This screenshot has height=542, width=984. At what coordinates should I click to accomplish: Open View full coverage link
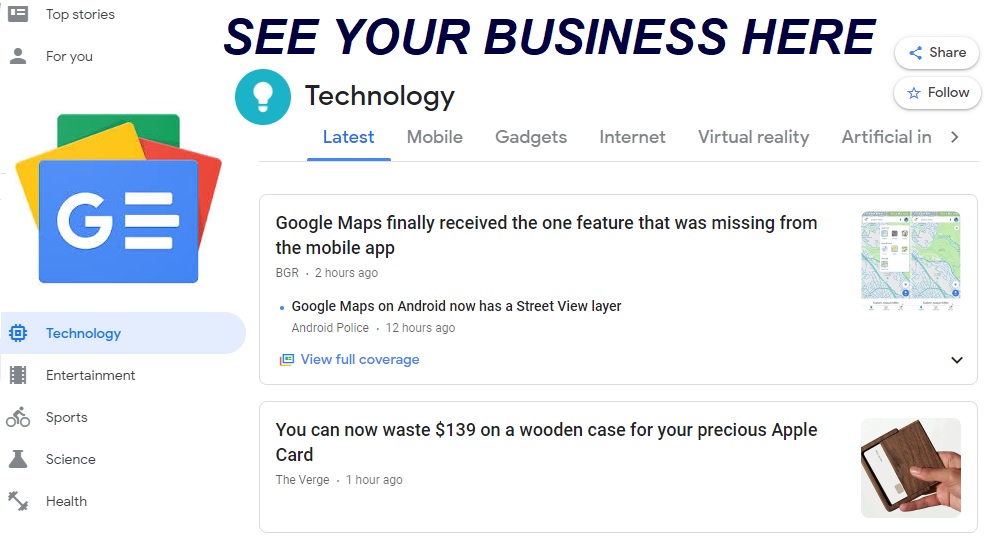[x=360, y=359]
